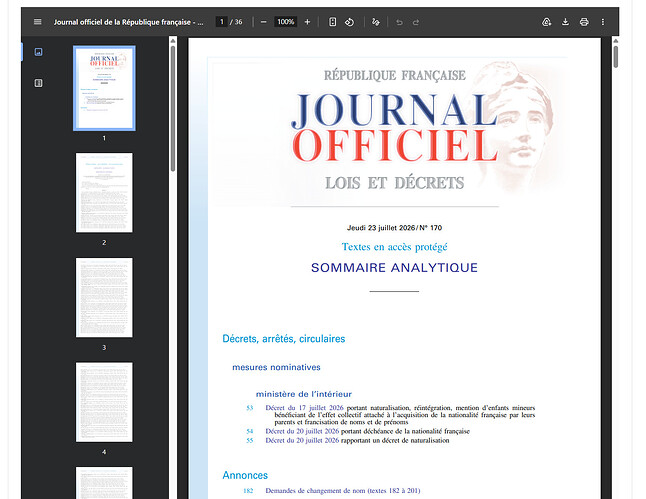The image size is (646, 499).
Task: Rotate the document counterclockwise
Action: point(349,22)
